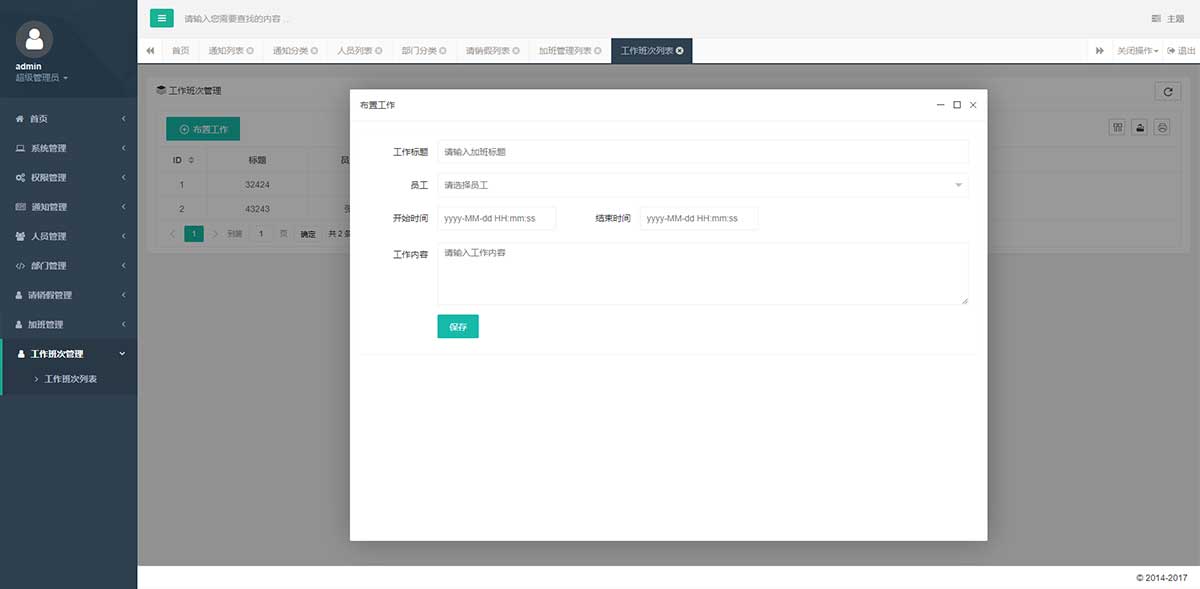Open the 关闭操作 dropdown

pos(1137,51)
